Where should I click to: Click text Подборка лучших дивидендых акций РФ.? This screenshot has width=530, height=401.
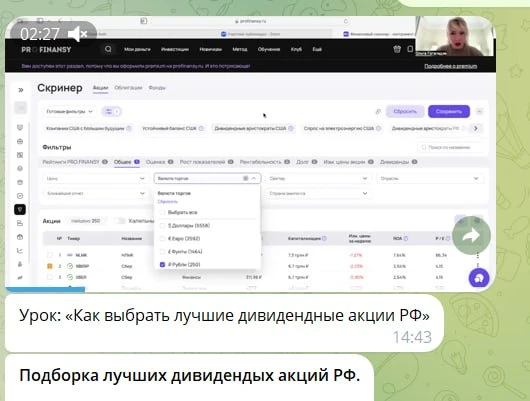(x=190, y=375)
